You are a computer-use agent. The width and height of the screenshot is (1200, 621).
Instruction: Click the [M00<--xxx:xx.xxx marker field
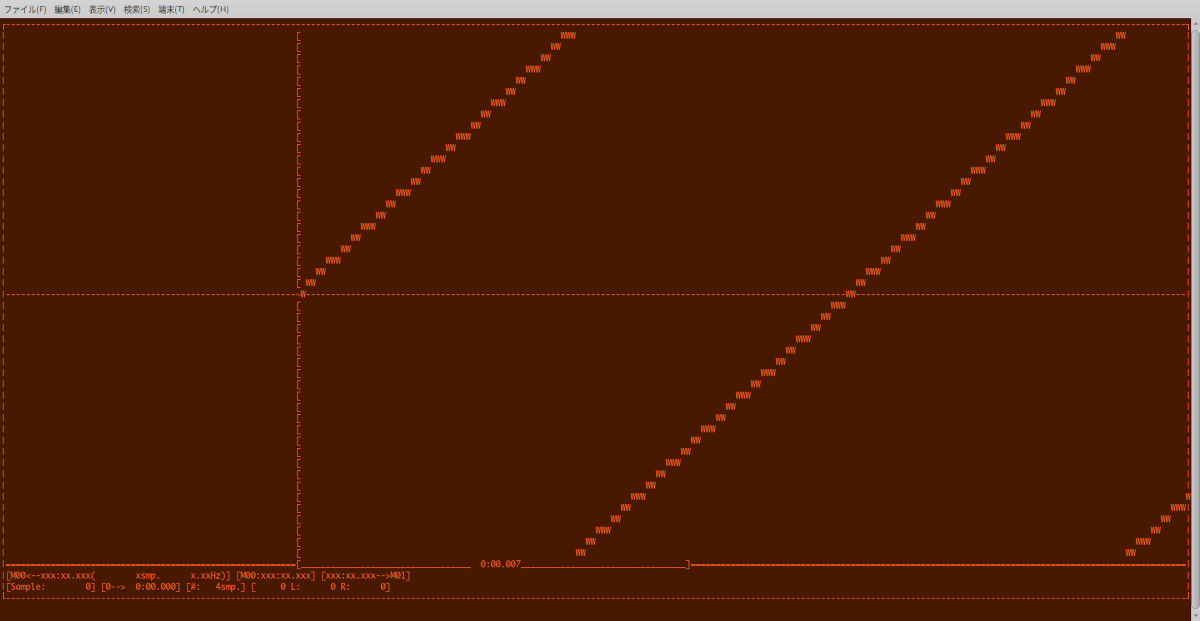(x=50, y=576)
